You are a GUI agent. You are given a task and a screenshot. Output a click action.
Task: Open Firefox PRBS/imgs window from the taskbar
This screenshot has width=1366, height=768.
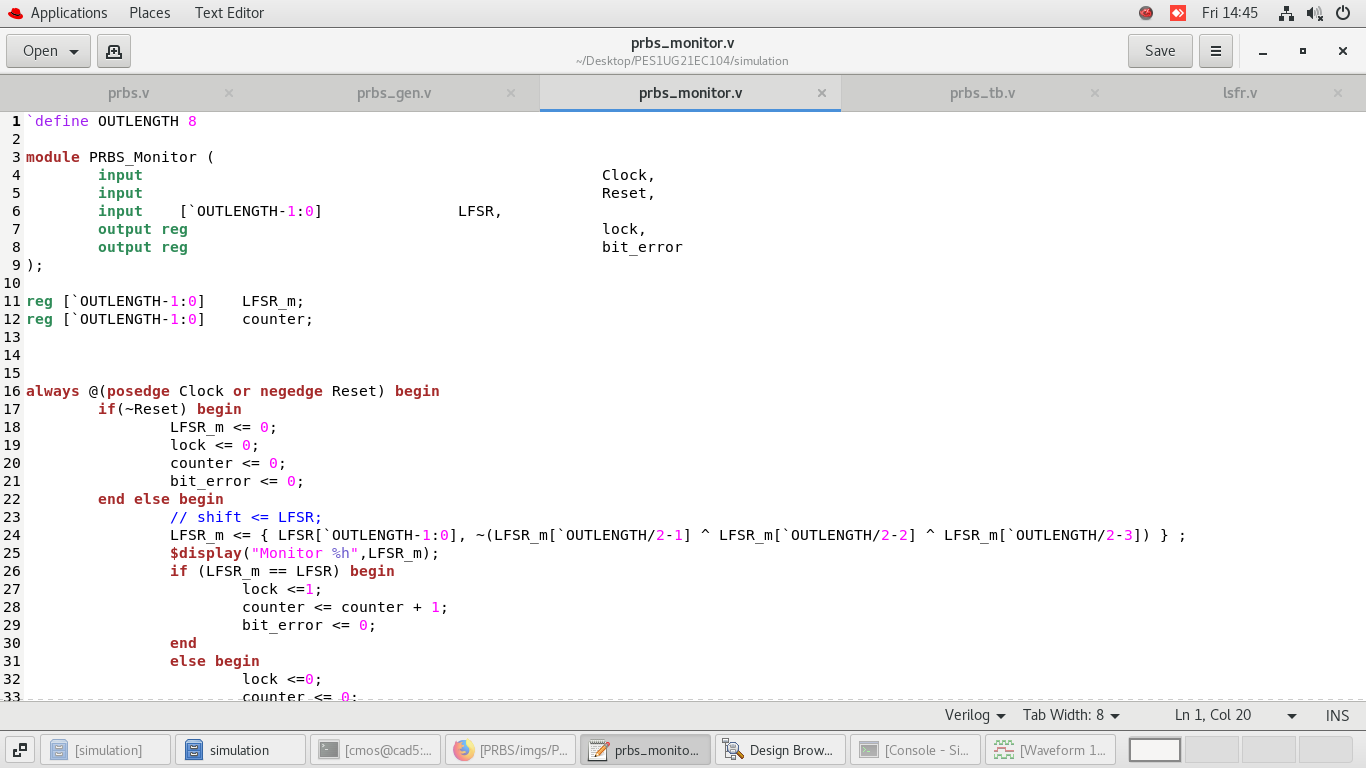pos(511,749)
